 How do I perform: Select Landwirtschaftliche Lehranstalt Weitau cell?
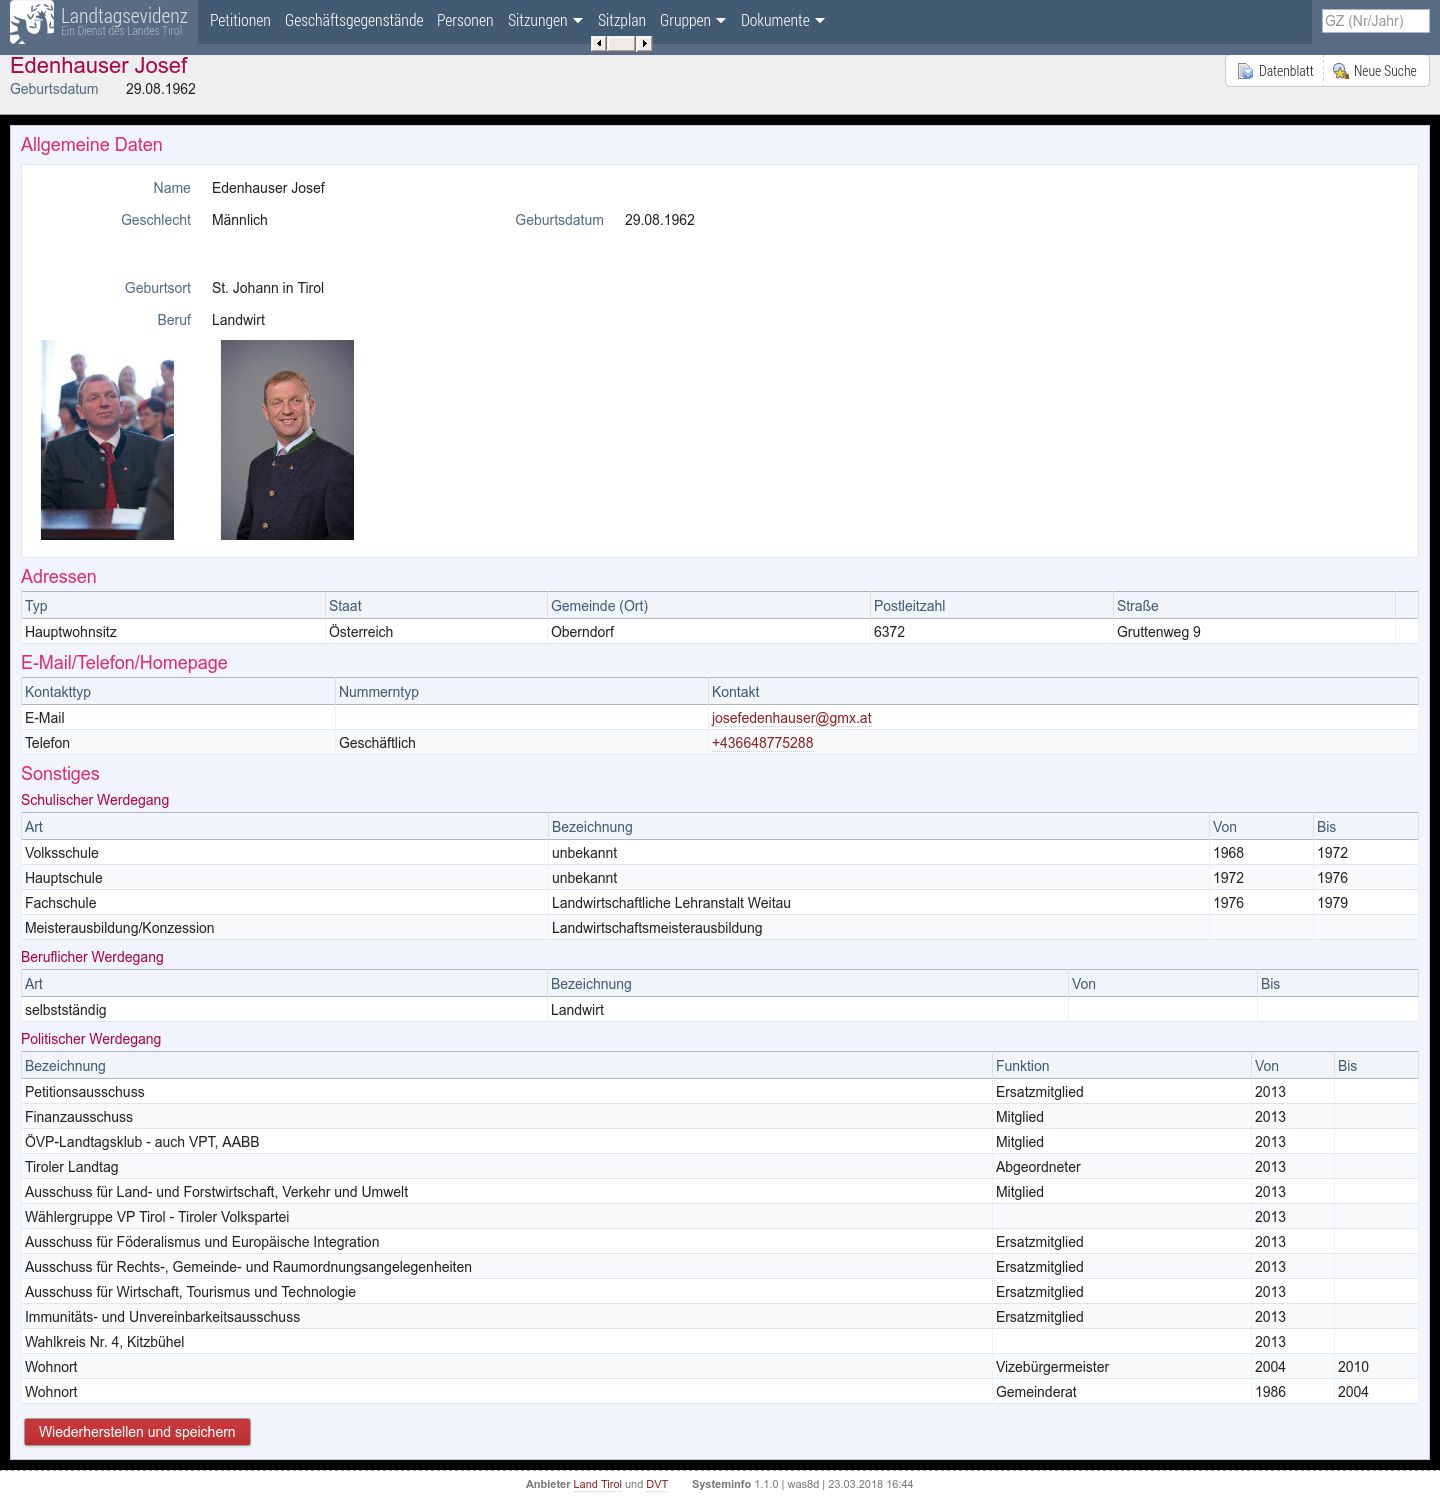point(878,903)
